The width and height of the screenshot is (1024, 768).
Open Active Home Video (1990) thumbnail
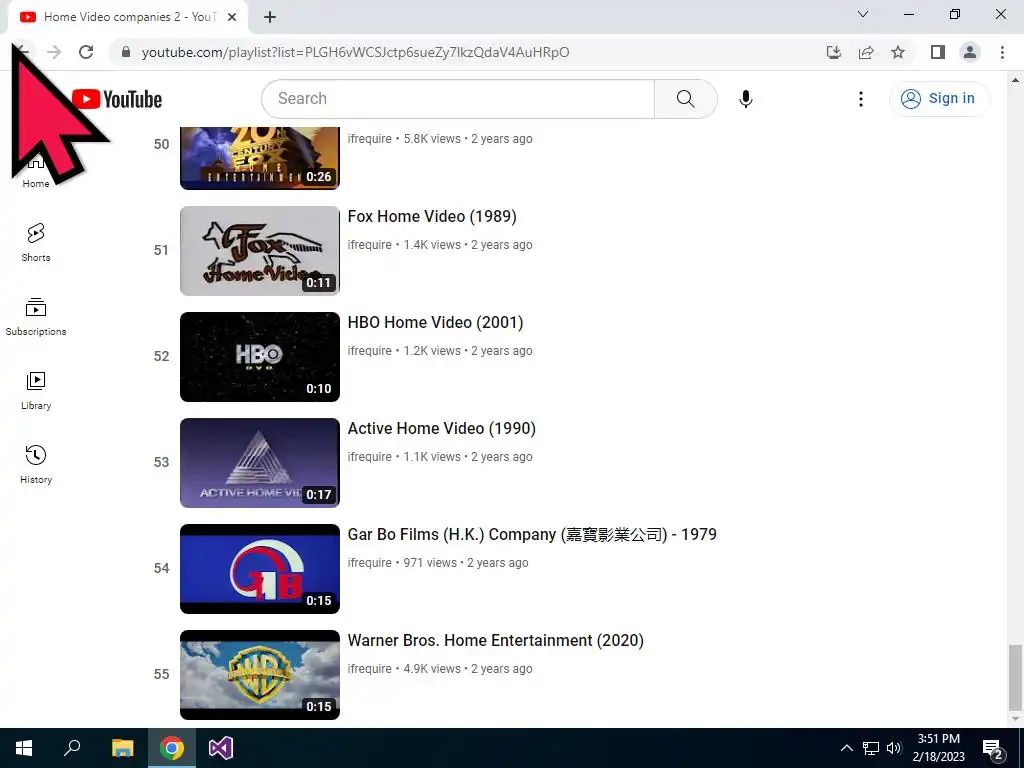coord(260,462)
